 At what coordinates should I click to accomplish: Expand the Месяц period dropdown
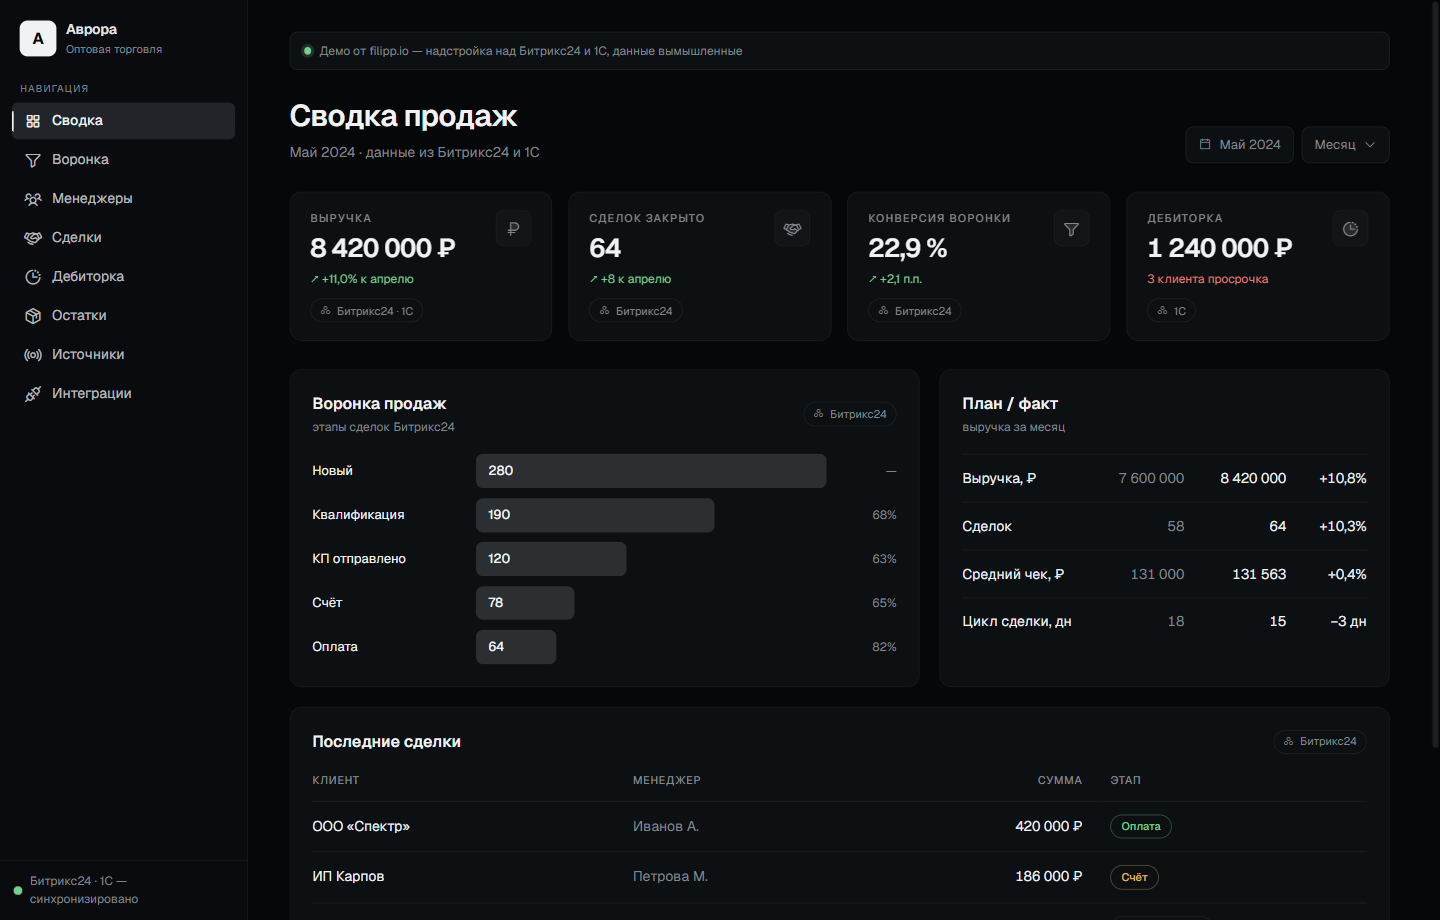click(x=1345, y=145)
